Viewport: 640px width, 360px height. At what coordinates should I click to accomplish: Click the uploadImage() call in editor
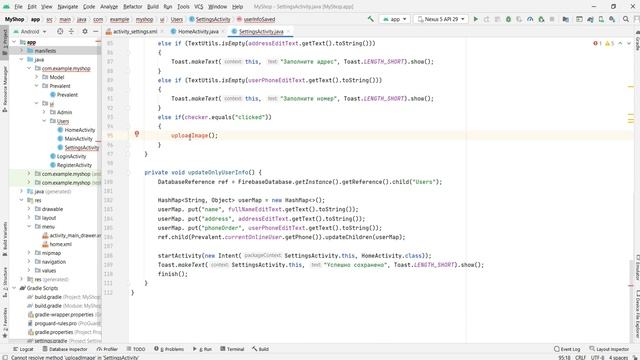click(x=194, y=136)
